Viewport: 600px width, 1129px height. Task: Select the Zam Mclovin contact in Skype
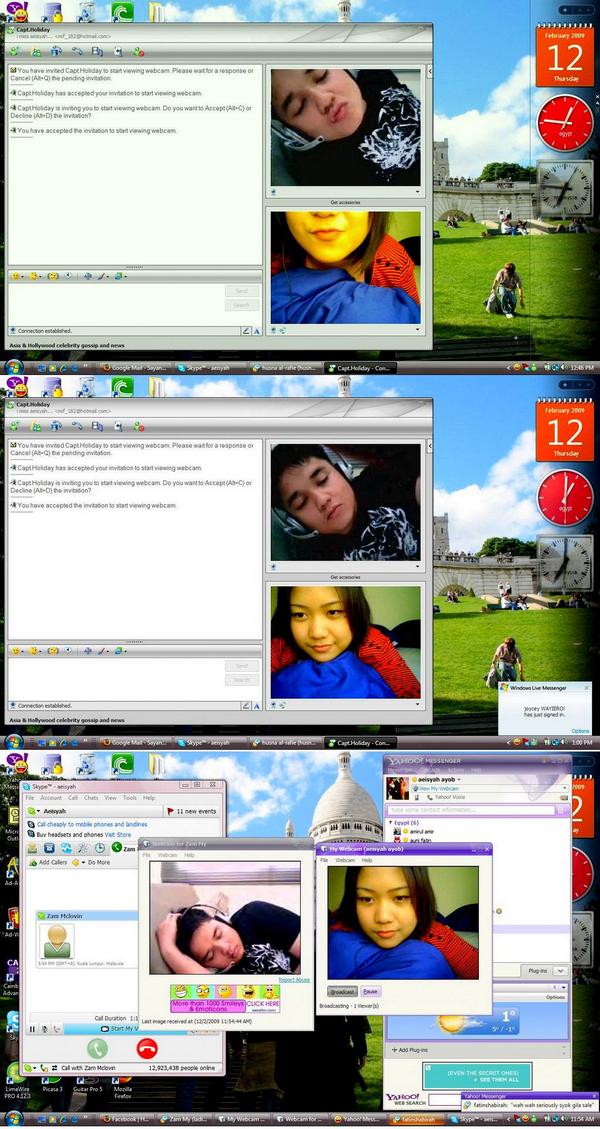click(64, 915)
